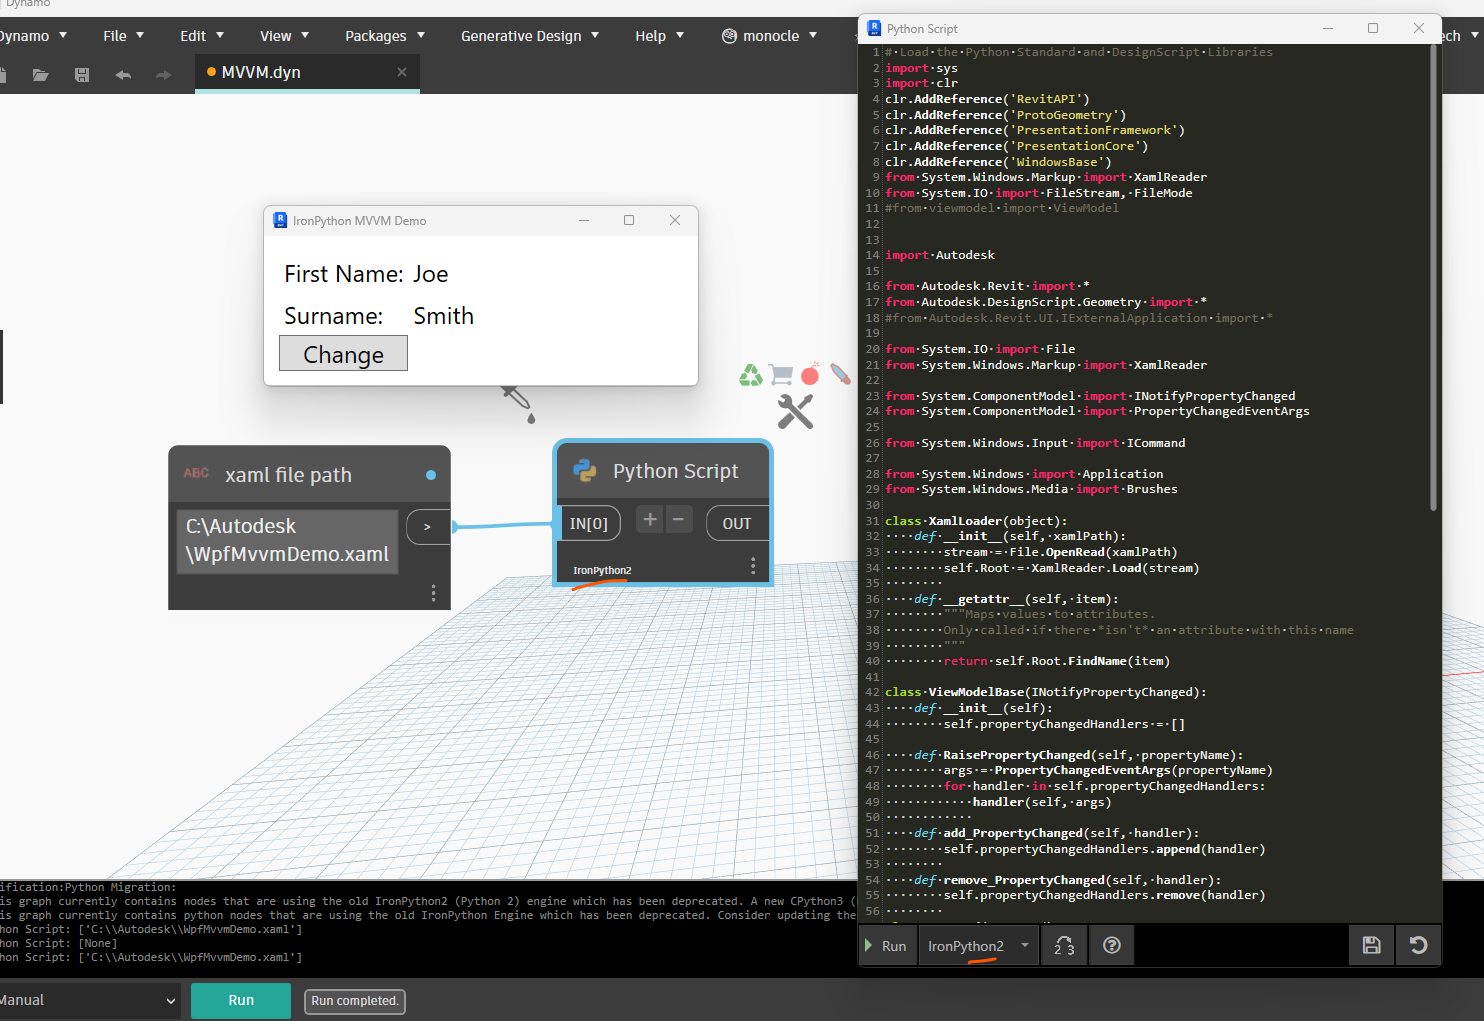Click the xaml file path node title
1484x1021 pixels.
coord(288,475)
